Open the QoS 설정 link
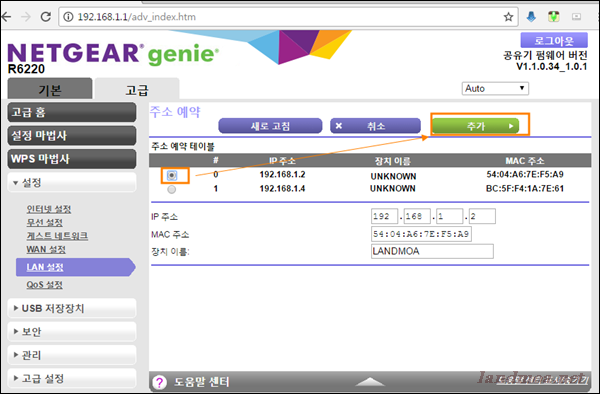 click(44, 285)
